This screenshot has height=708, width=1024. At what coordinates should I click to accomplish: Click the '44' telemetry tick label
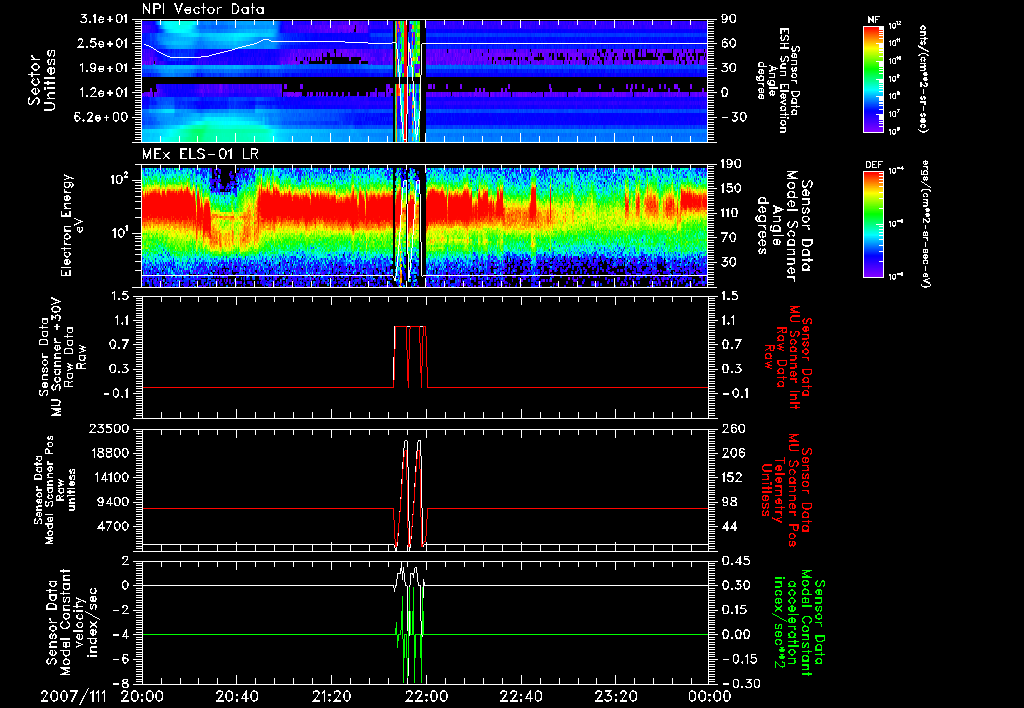(x=728, y=526)
